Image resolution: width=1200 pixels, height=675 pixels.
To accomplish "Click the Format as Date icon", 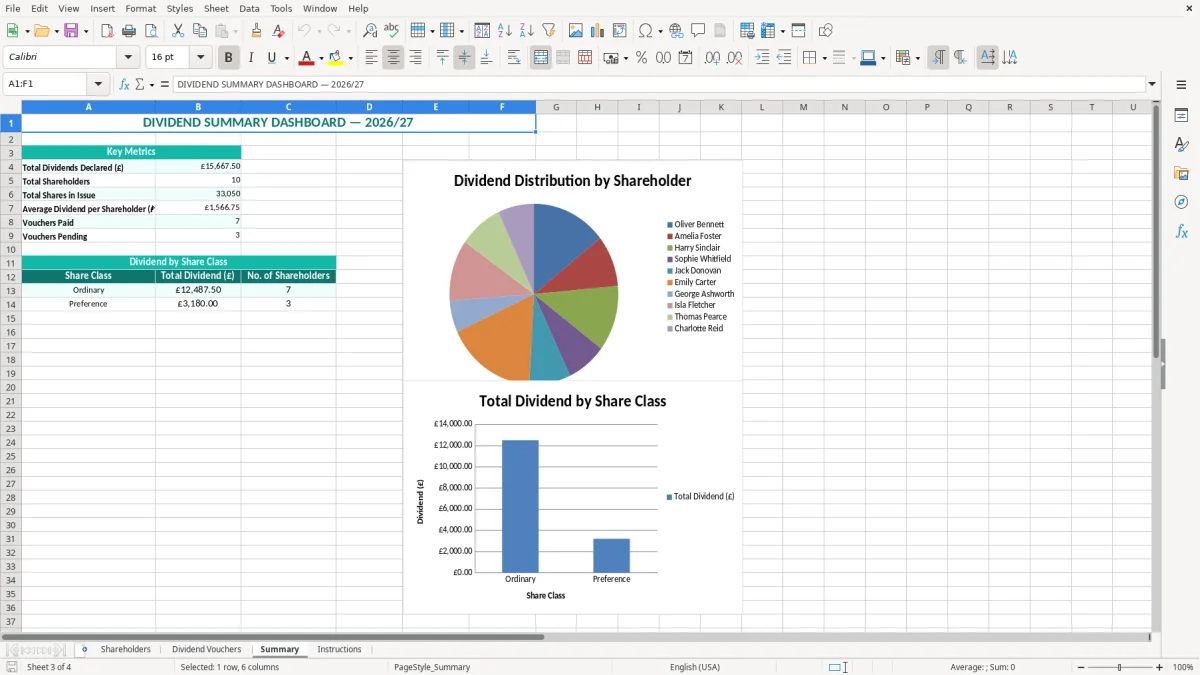I will [686, 58].
